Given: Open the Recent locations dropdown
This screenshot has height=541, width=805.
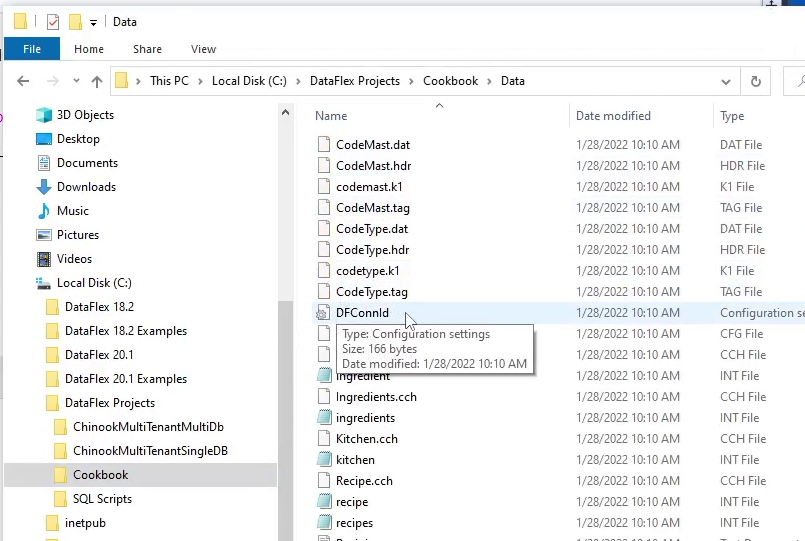Looking at the screenshot, I should 76,81.
